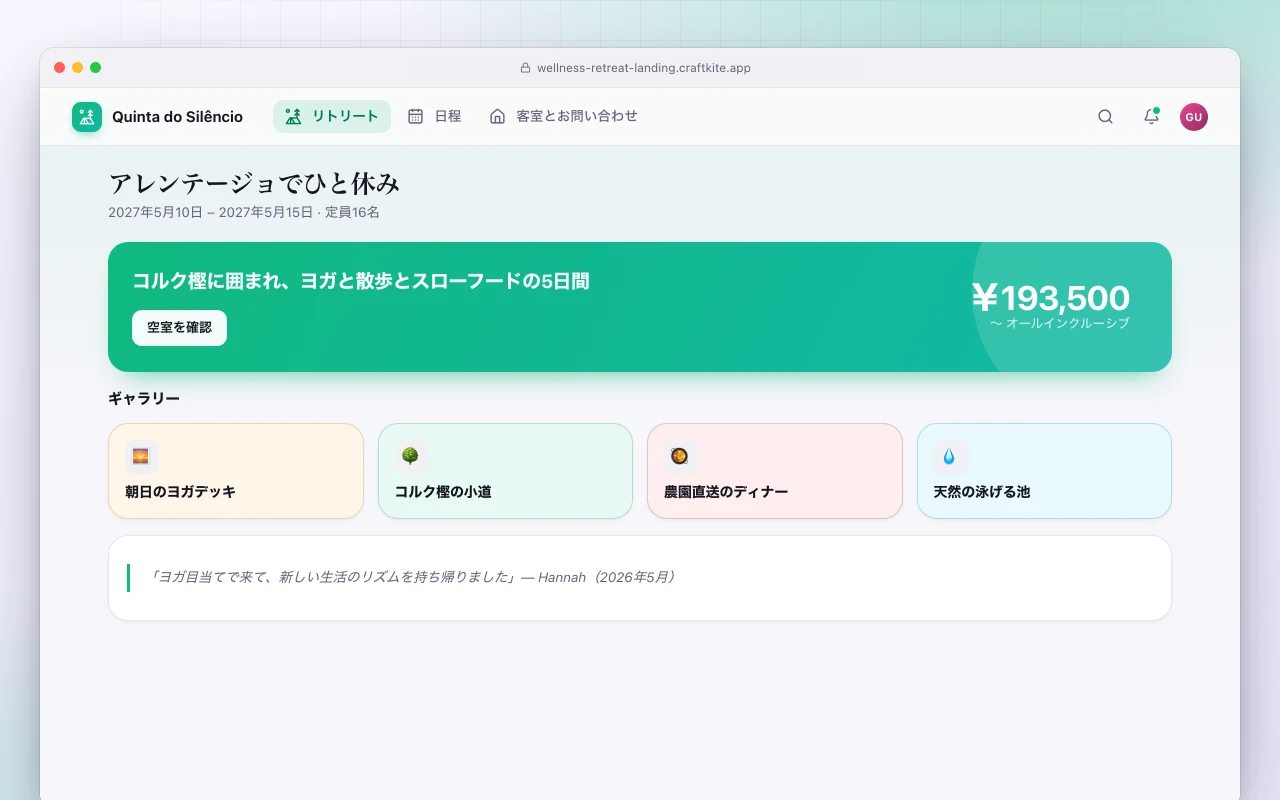Open the 天然の泳げる池 gallery card

(1044, 471)
